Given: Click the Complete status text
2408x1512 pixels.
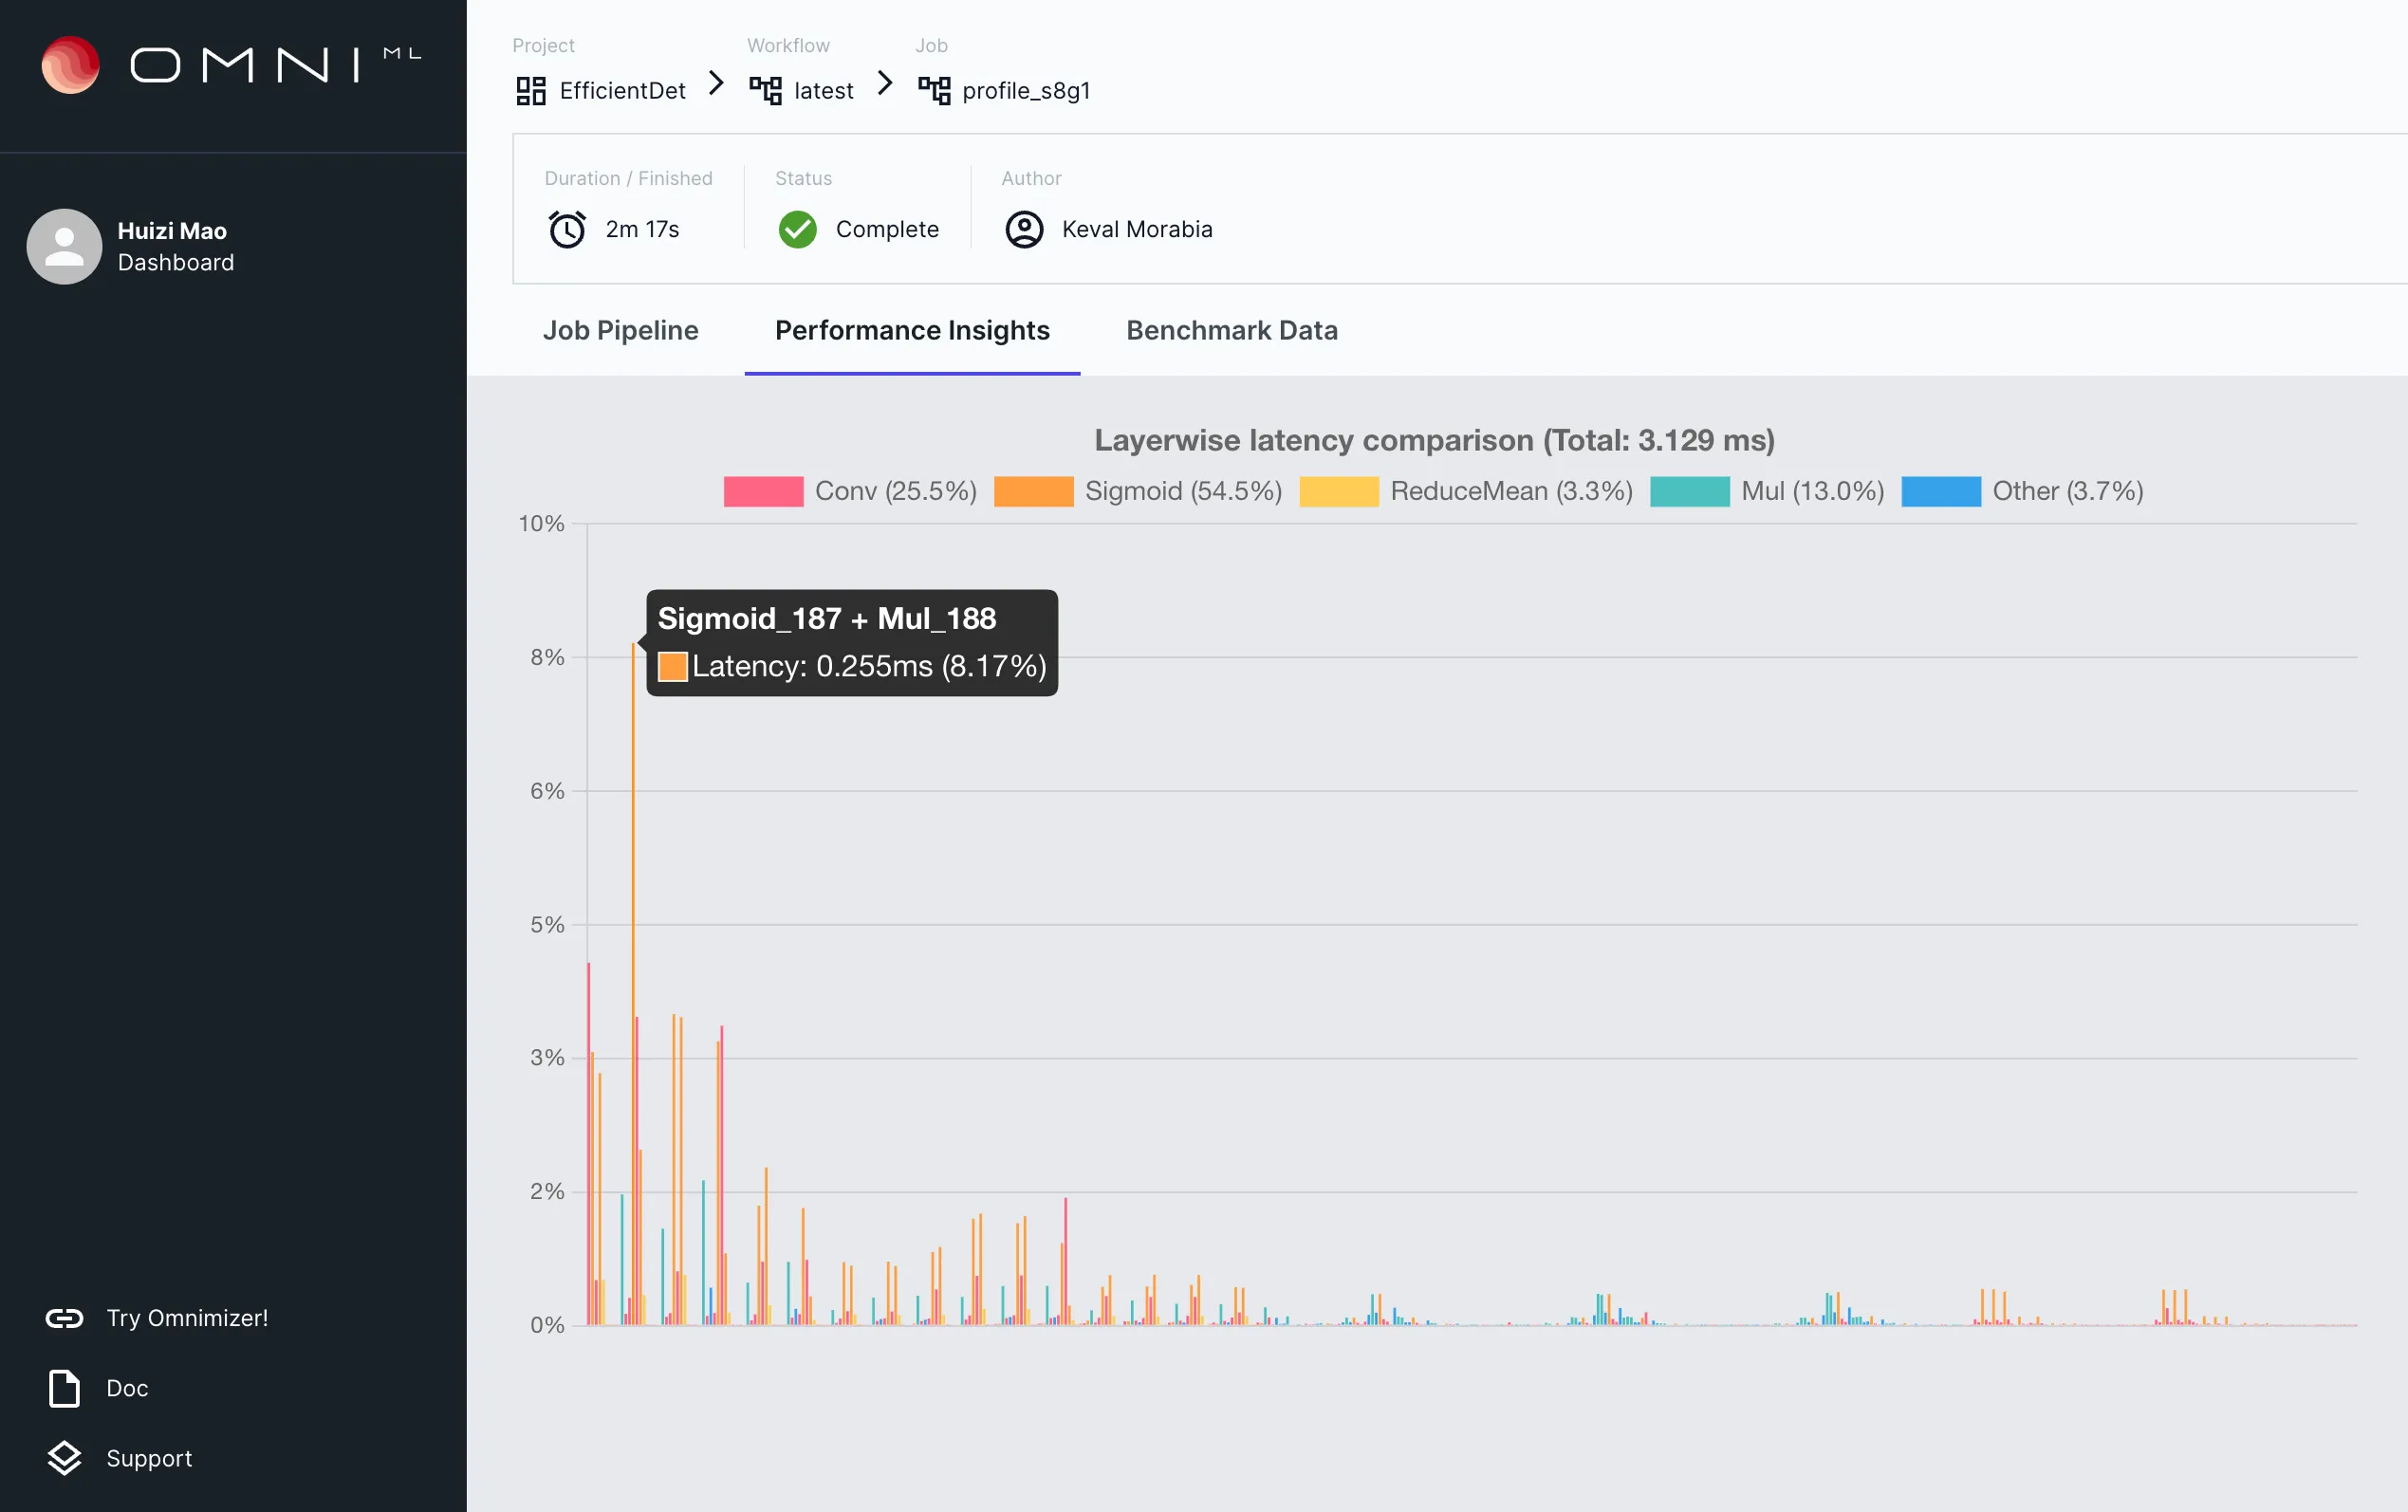Looking at the screenshot, I should (887, 229).
